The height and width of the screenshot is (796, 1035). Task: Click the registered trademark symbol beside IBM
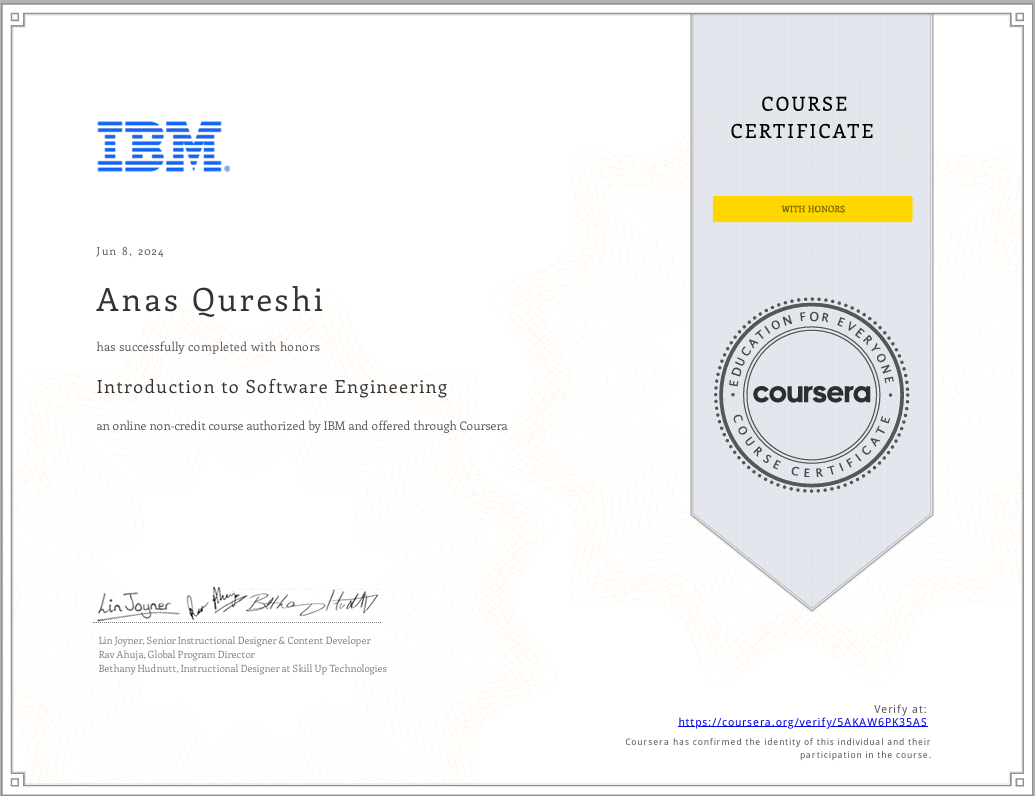[x=228, y=168]
